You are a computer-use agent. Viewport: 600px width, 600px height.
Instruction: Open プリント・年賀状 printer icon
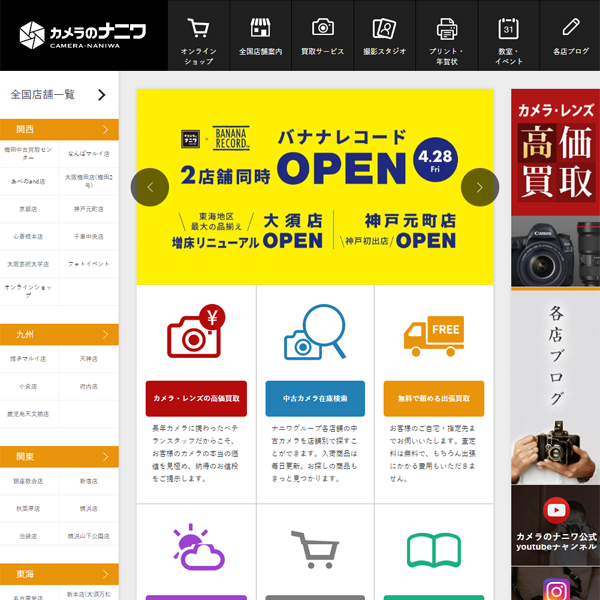446,28
